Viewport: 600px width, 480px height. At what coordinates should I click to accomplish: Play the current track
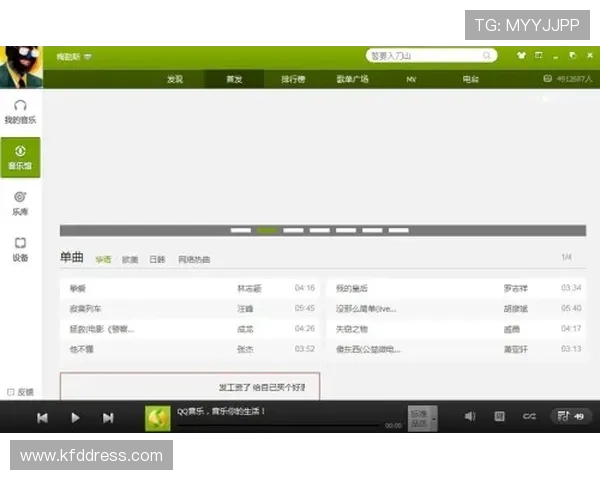tap(75, 418)
